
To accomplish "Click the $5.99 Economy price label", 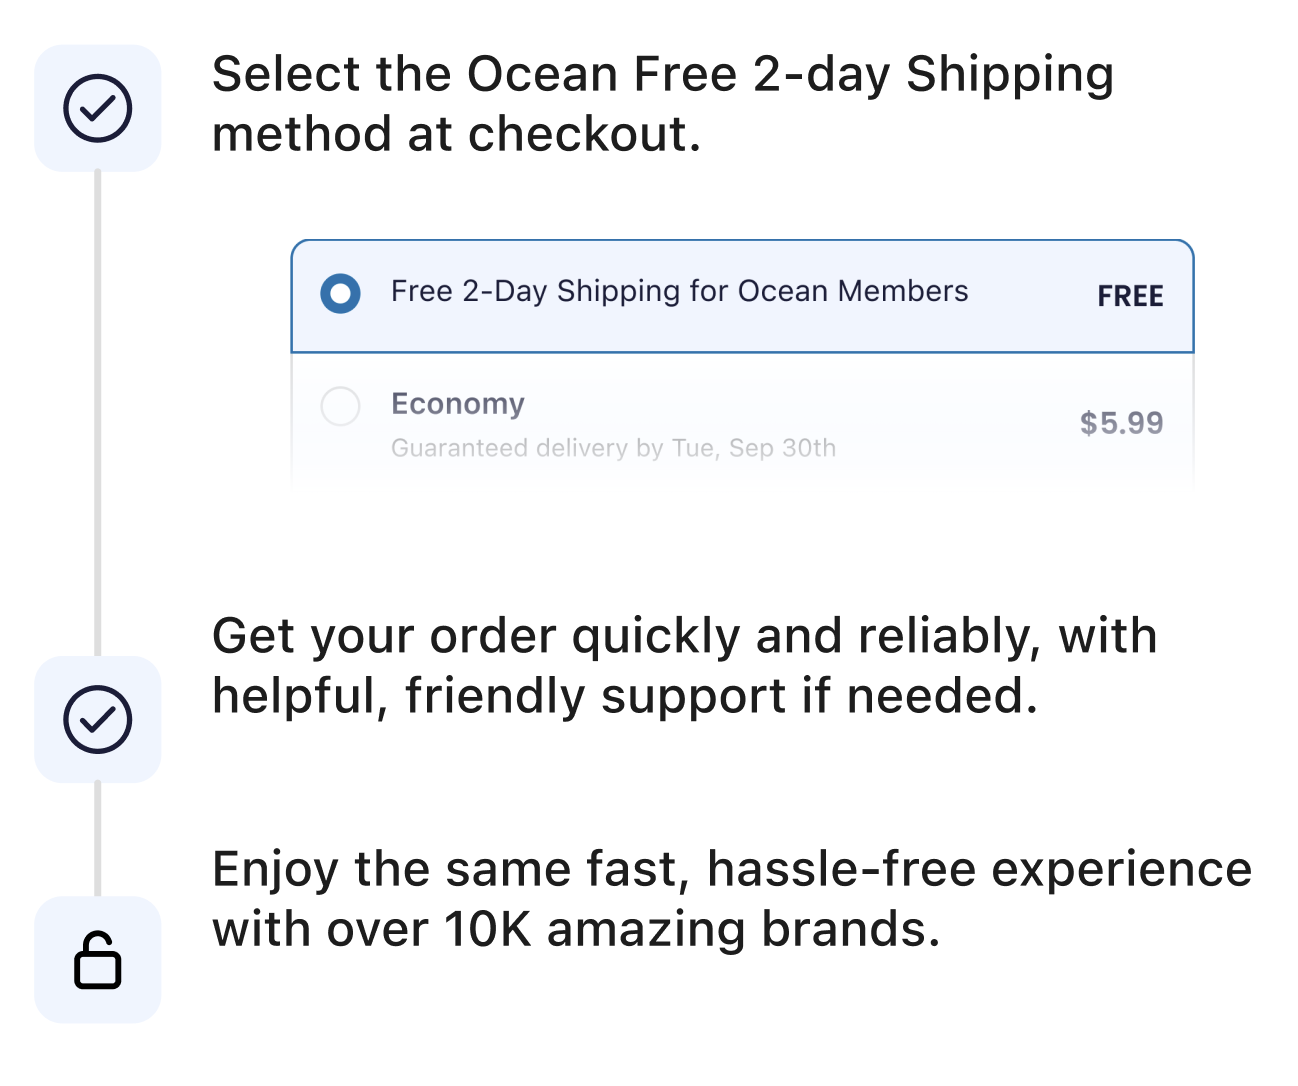I will tap(1121, 422).
